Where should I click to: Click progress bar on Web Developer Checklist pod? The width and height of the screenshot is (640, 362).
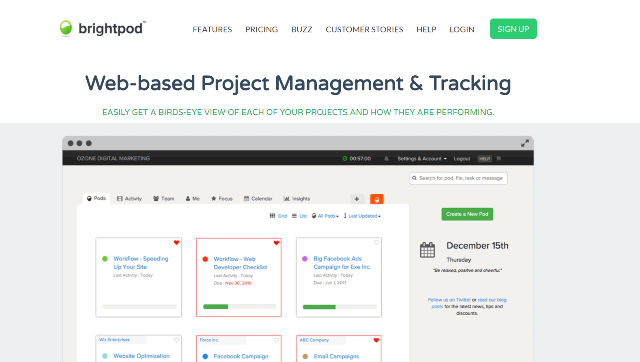click(240, 306)
